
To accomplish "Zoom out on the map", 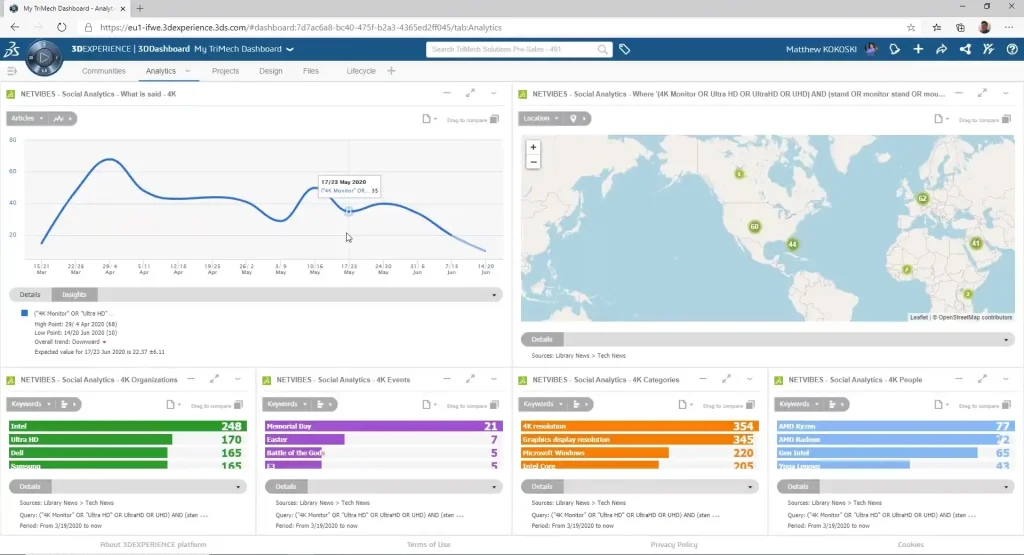I will click(533, 162).
